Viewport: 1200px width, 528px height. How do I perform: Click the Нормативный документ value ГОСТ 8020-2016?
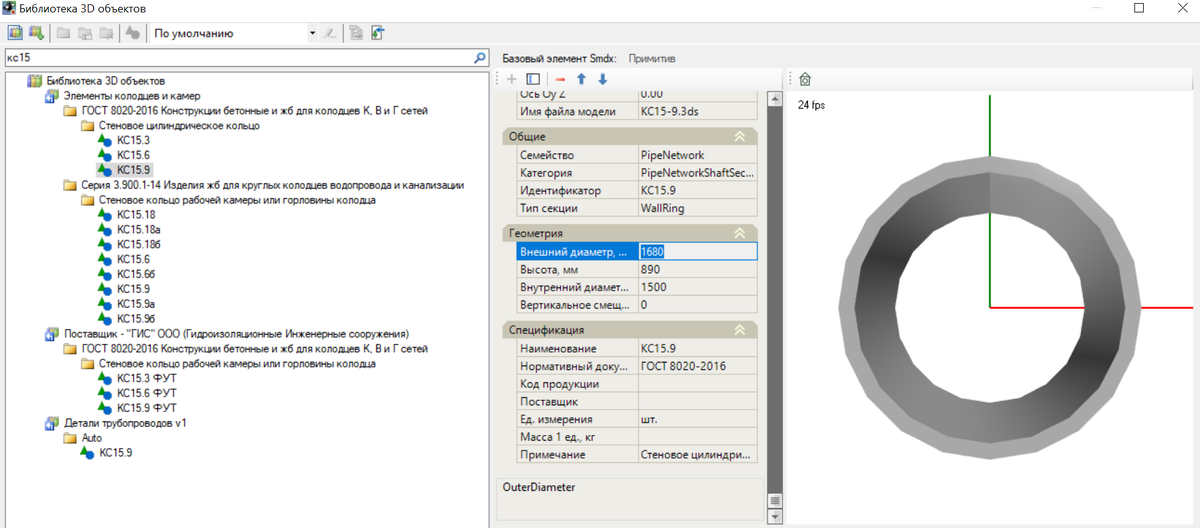pyautogui.click(x=697, y=367)
